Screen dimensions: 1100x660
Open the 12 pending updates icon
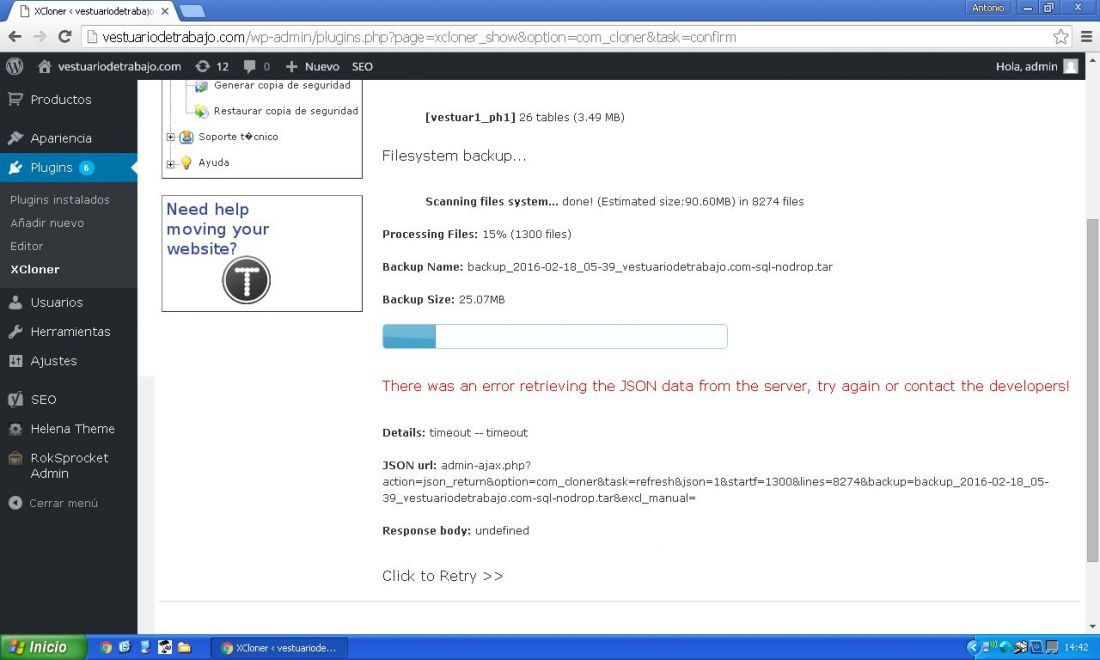203,66
